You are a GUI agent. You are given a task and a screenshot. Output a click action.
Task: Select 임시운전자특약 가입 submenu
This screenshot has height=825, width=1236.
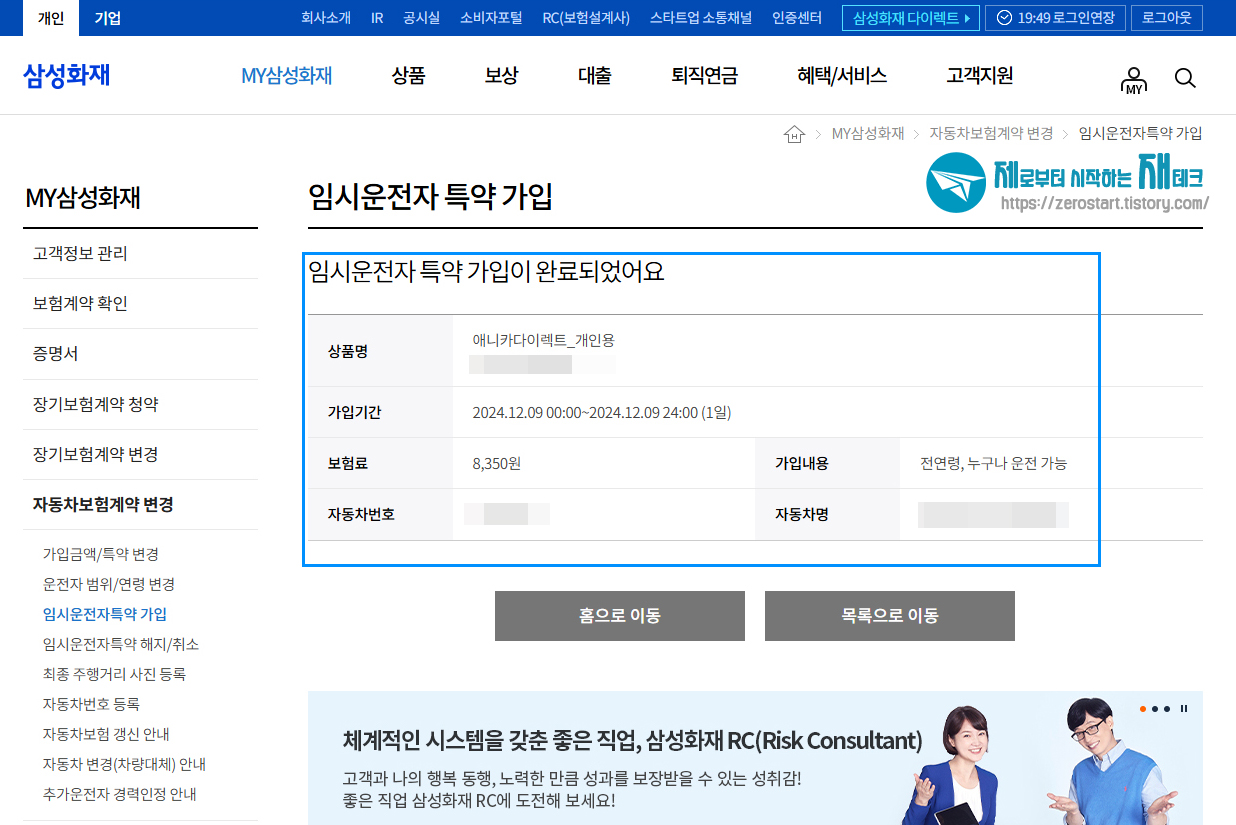104,614
